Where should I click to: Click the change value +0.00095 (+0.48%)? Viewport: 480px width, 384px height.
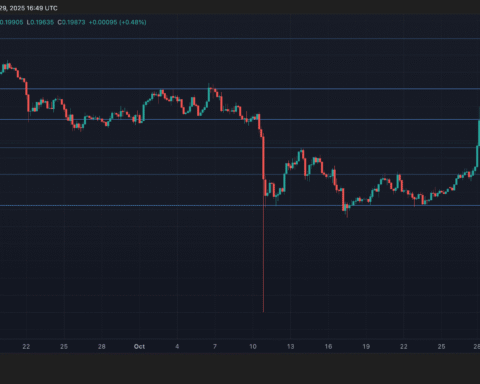(117, 22)
